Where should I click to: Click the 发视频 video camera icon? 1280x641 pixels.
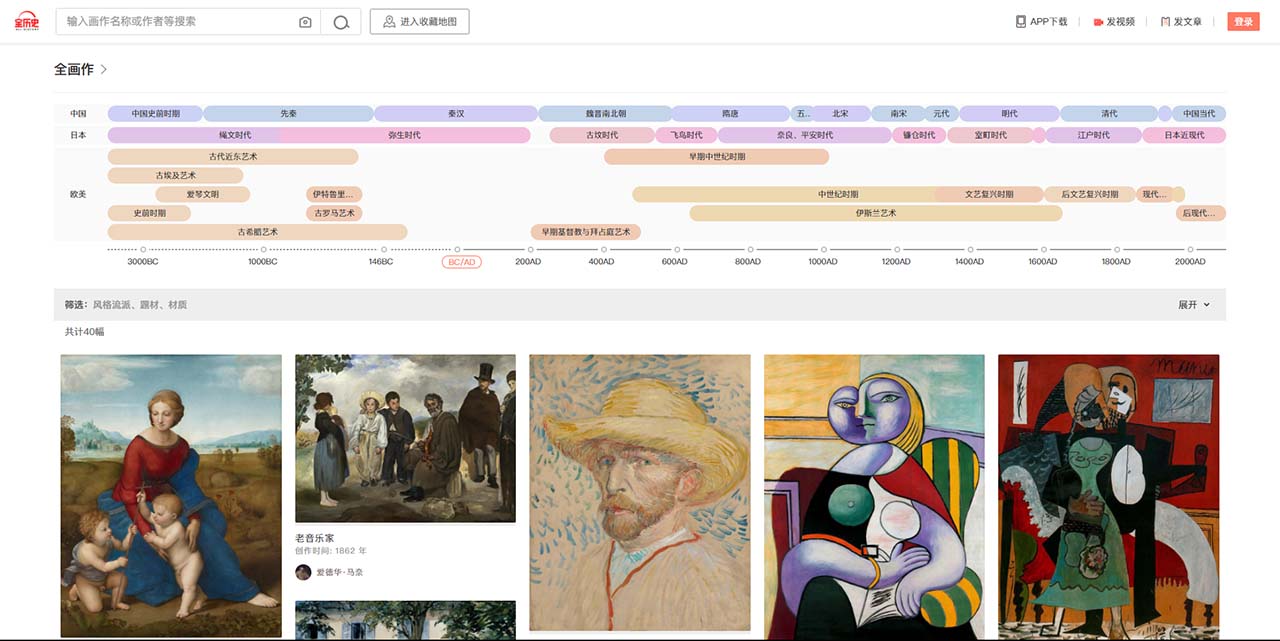[1098, 22]
